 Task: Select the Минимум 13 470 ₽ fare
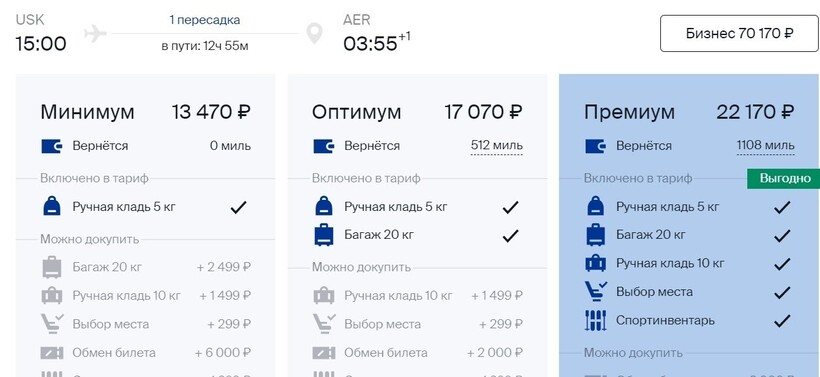145,112
